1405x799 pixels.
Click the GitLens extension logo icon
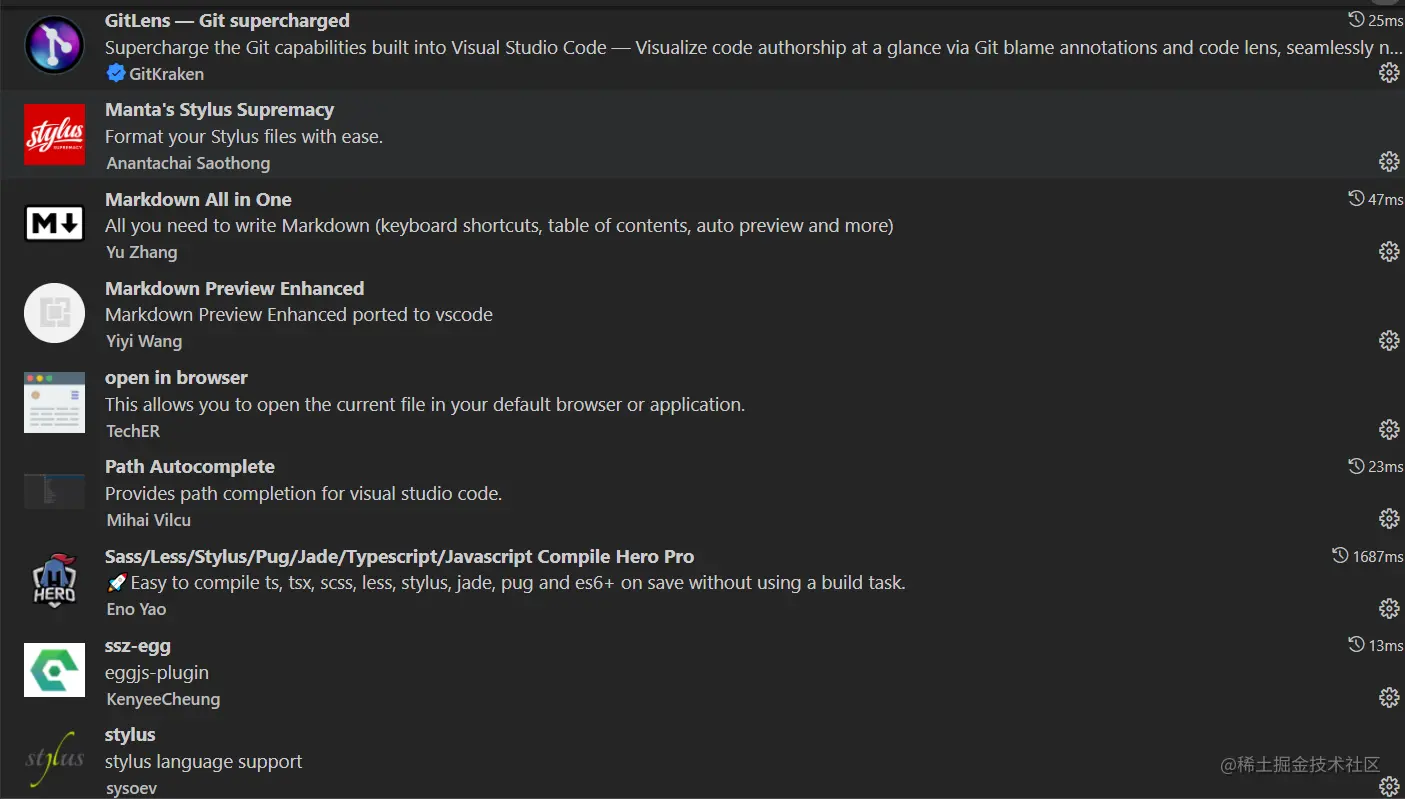[x=54, y=46]
